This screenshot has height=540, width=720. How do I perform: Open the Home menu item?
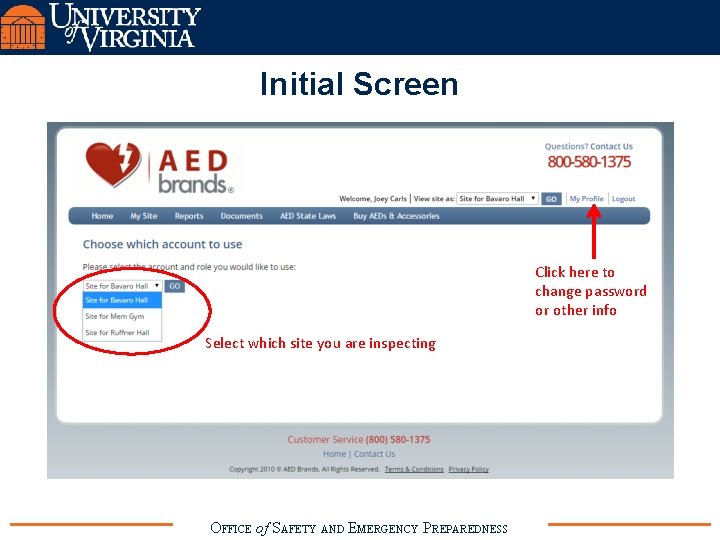pyautogui.click(x=102, y=216)
